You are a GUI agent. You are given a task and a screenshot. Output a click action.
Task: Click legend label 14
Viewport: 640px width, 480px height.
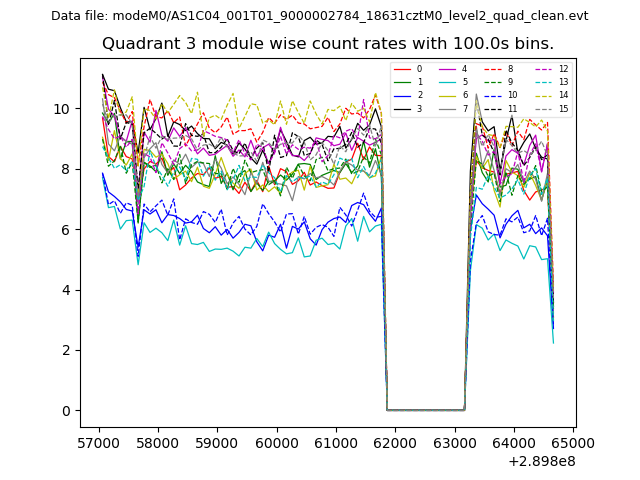click(x=563, y=95)
